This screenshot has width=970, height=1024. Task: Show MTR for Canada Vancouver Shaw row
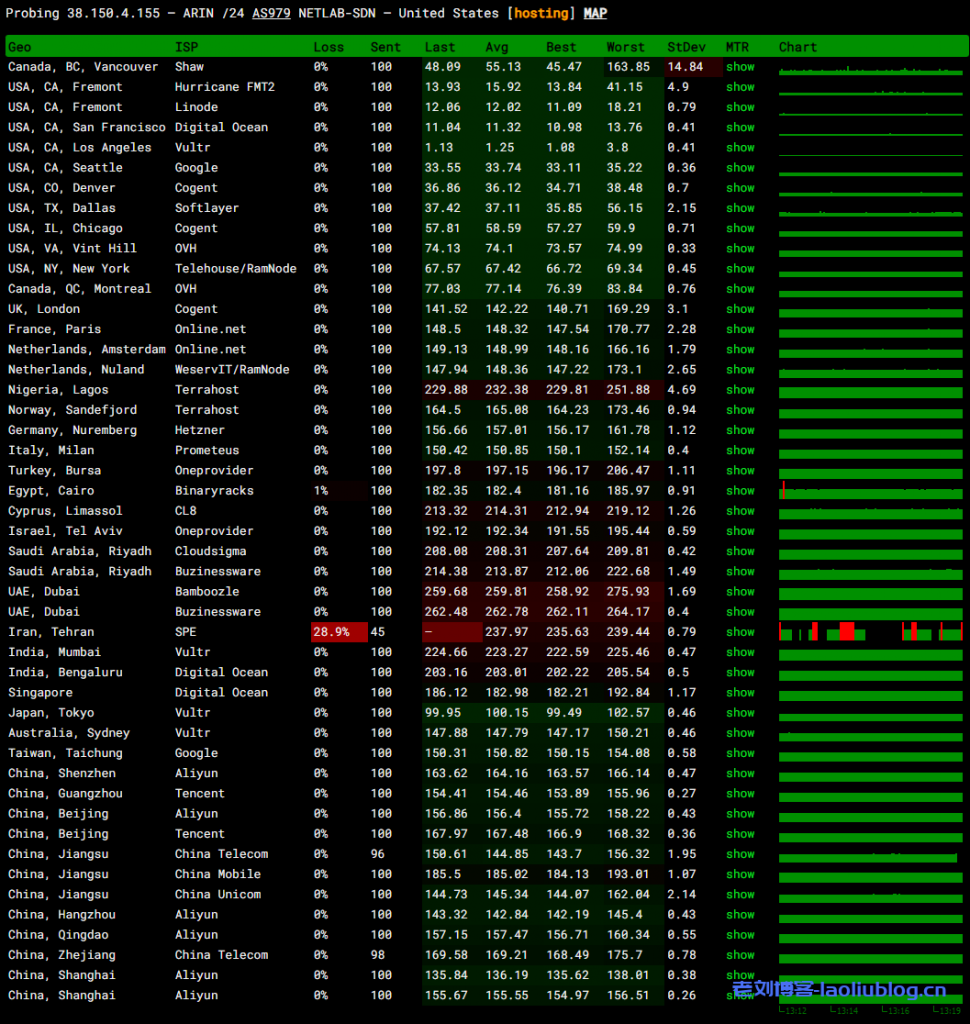[x=740, y=67]
